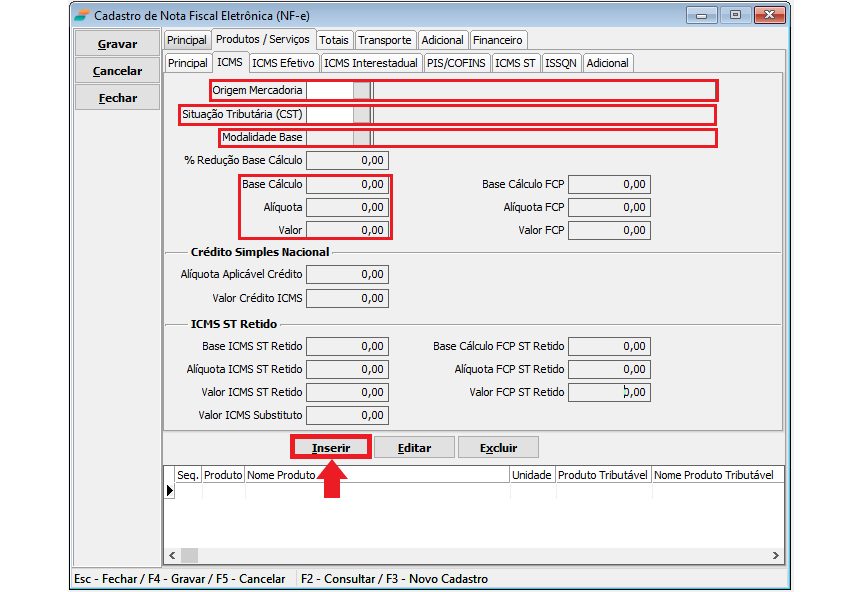The image size is (862, 592).
Task: Click the application icon in the title bar
Action: (81, 15)
